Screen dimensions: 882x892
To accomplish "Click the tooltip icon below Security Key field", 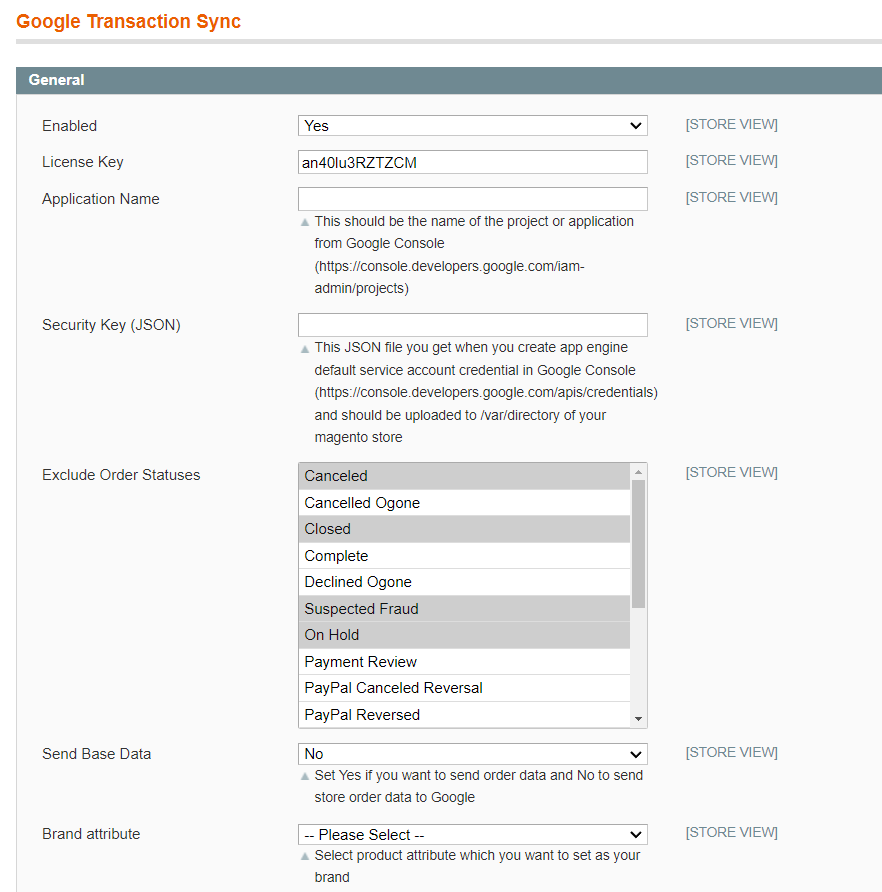I will 305,347.
